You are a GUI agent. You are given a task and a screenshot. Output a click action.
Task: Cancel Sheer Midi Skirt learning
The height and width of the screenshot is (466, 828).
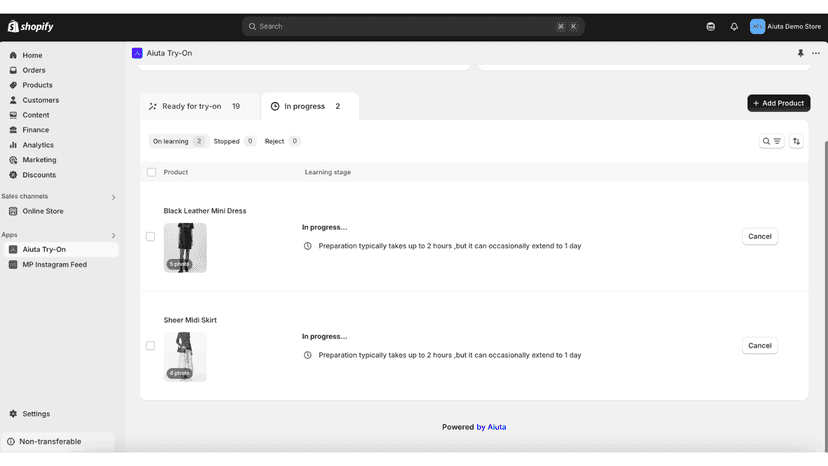coord(759,346)
